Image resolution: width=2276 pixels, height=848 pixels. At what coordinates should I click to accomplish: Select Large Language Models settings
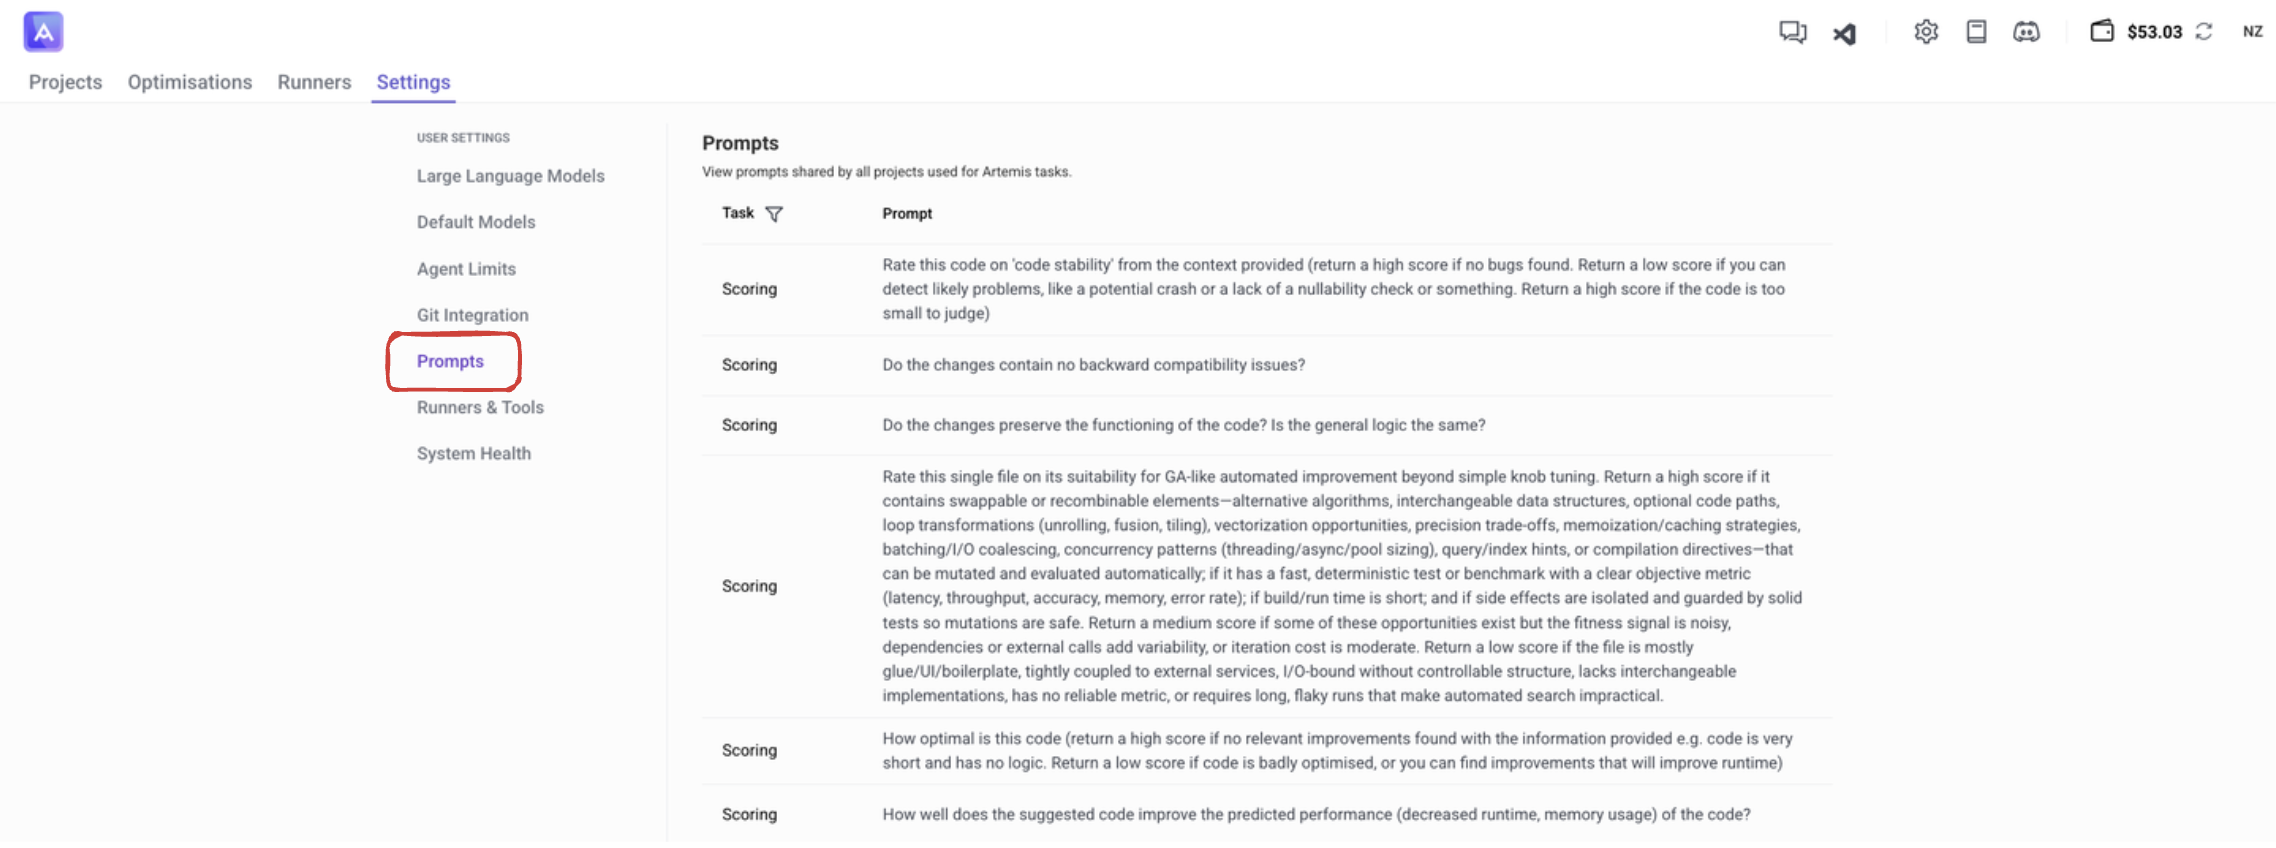510,176
